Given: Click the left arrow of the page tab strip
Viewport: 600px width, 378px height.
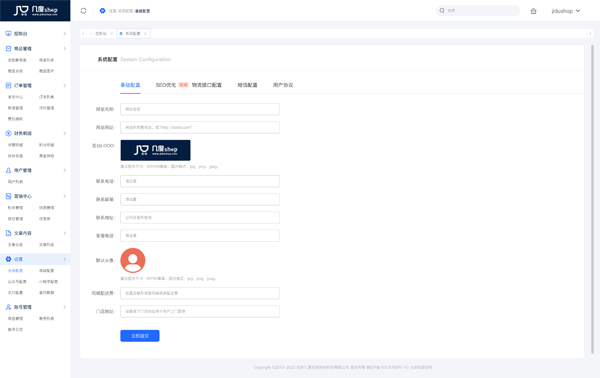Looking at the screenshot, I should pos(83,33).
